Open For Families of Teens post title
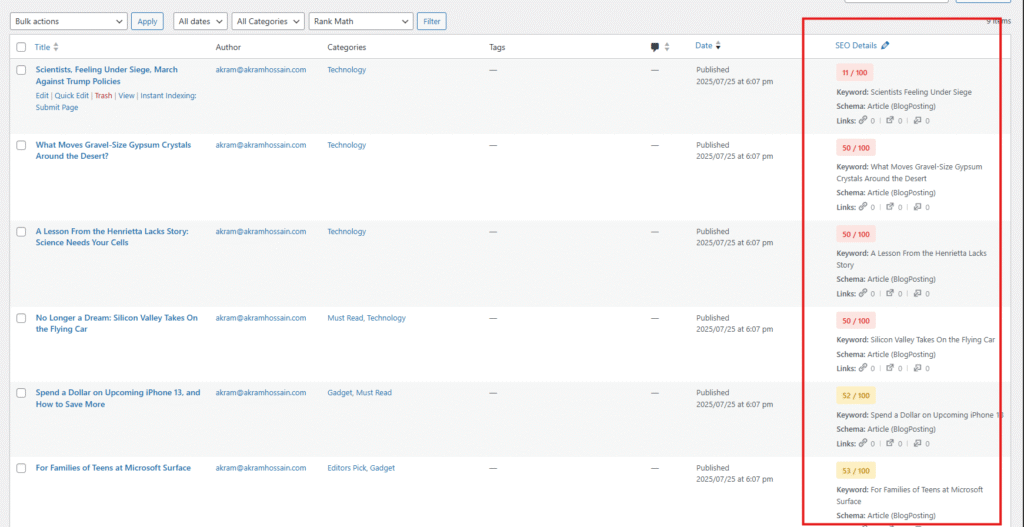 tap(113, 468)
